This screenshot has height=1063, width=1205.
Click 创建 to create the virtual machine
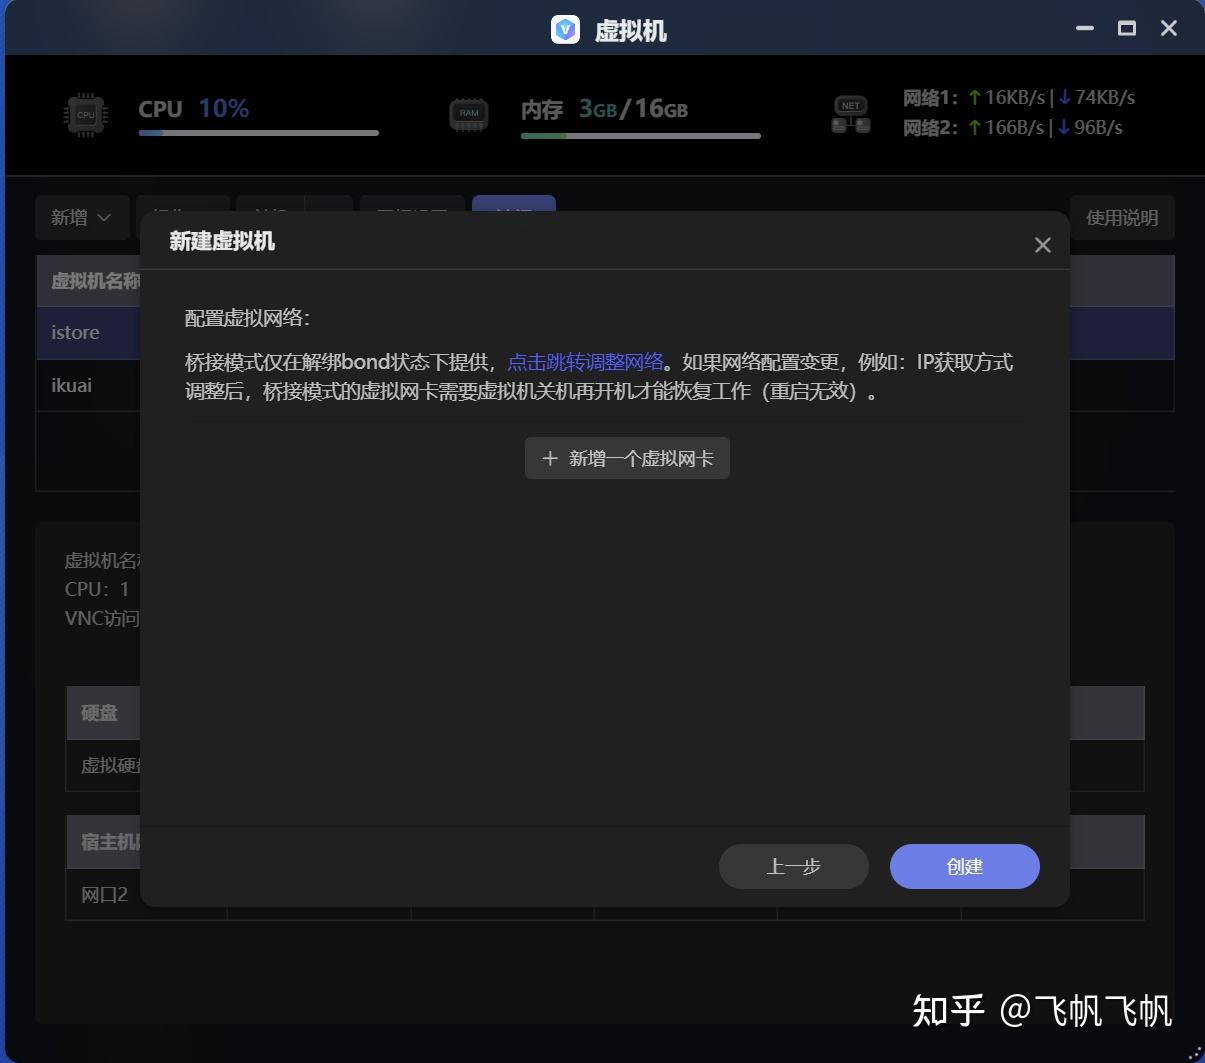[964, 866]
